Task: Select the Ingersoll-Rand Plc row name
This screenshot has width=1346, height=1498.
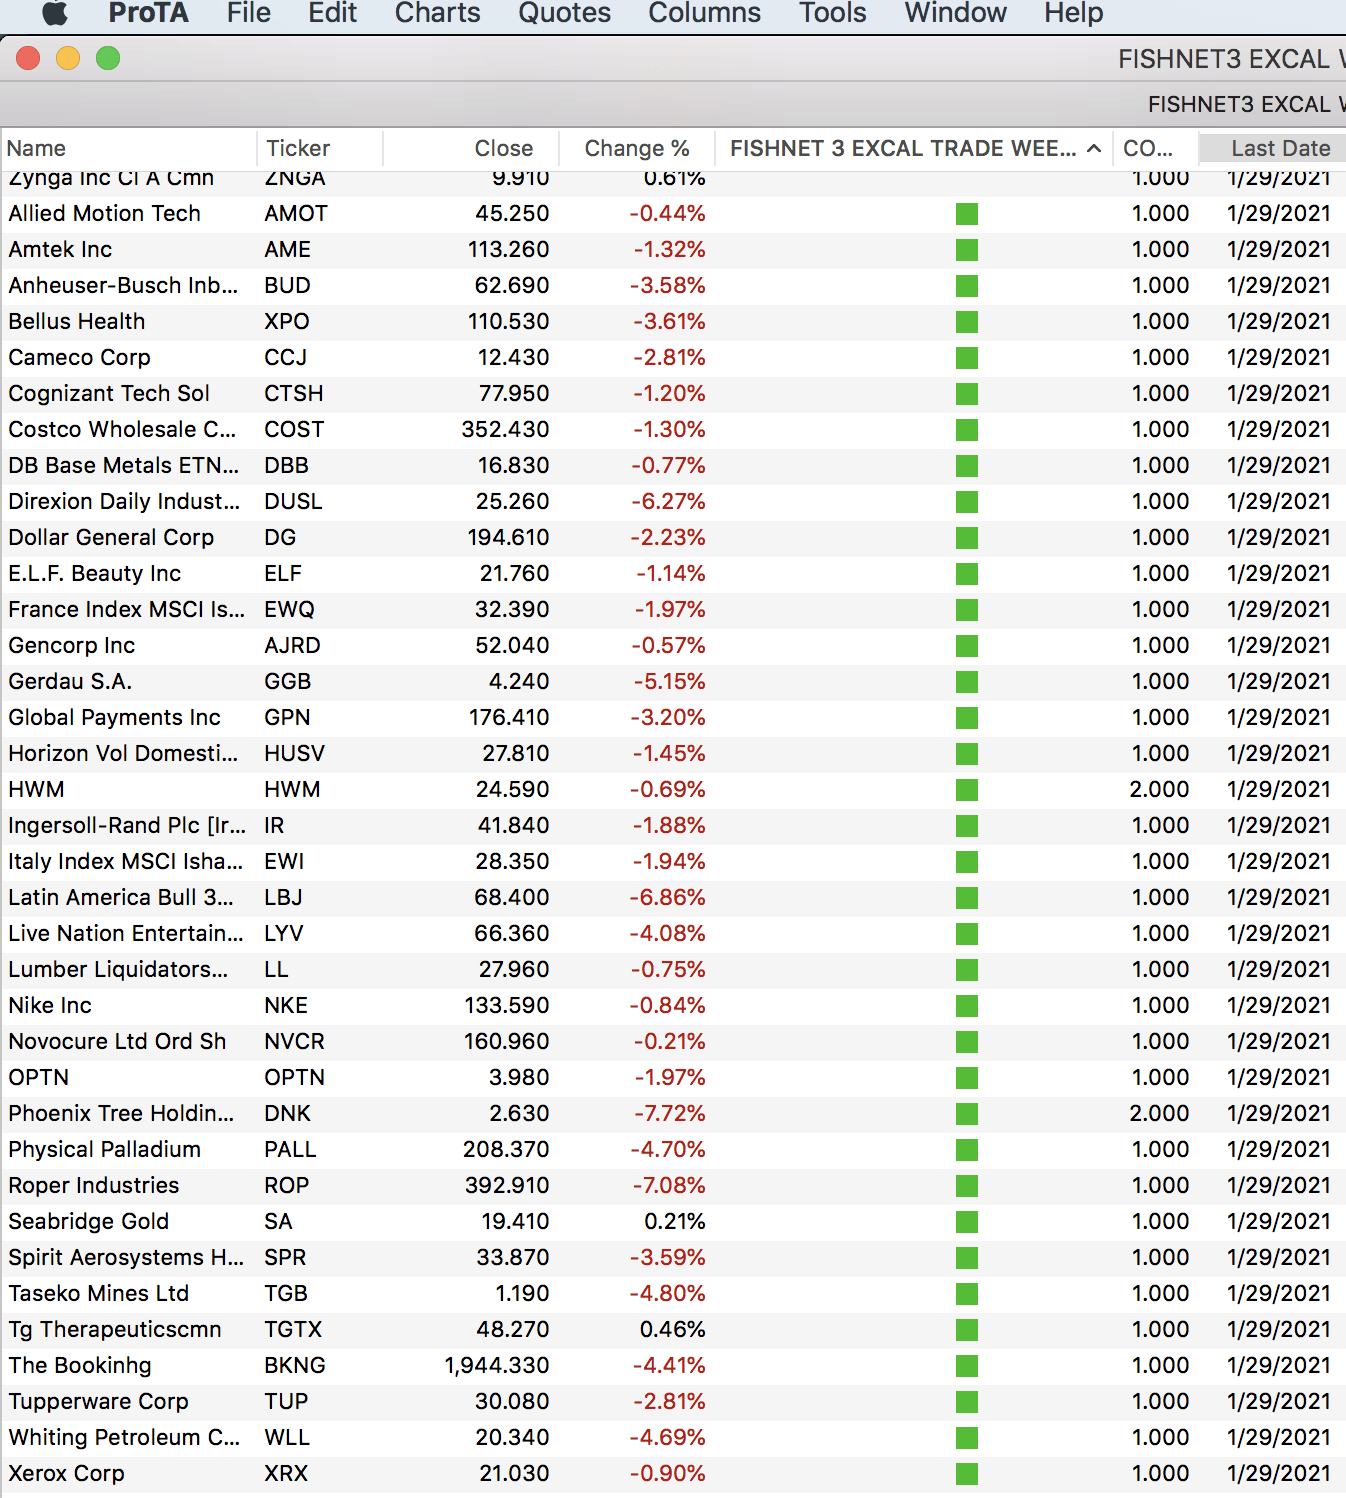Action: 127,826
